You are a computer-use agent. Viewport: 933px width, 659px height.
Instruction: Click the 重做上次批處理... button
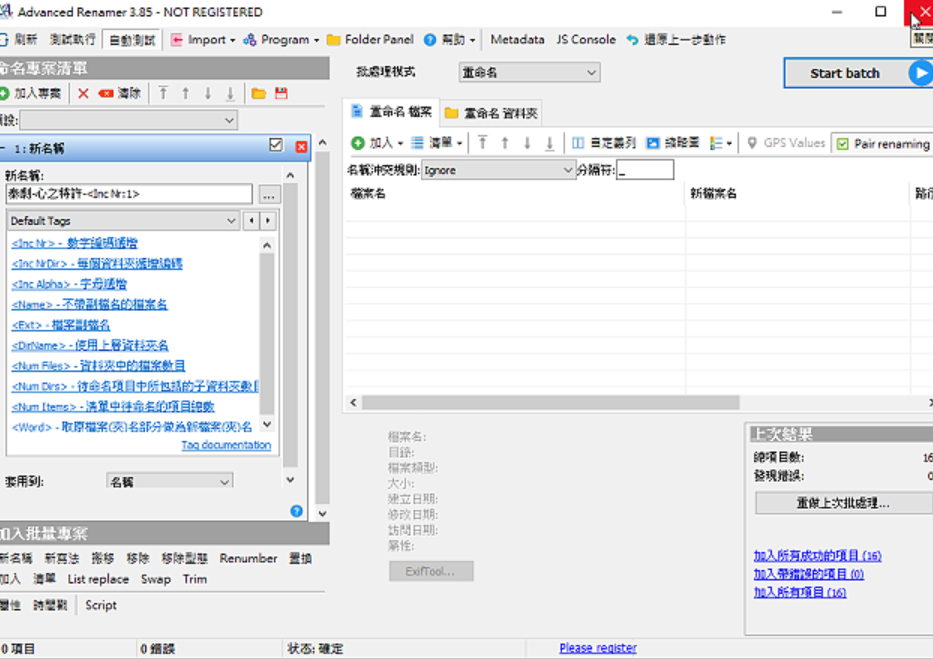(x=843, y=503)
